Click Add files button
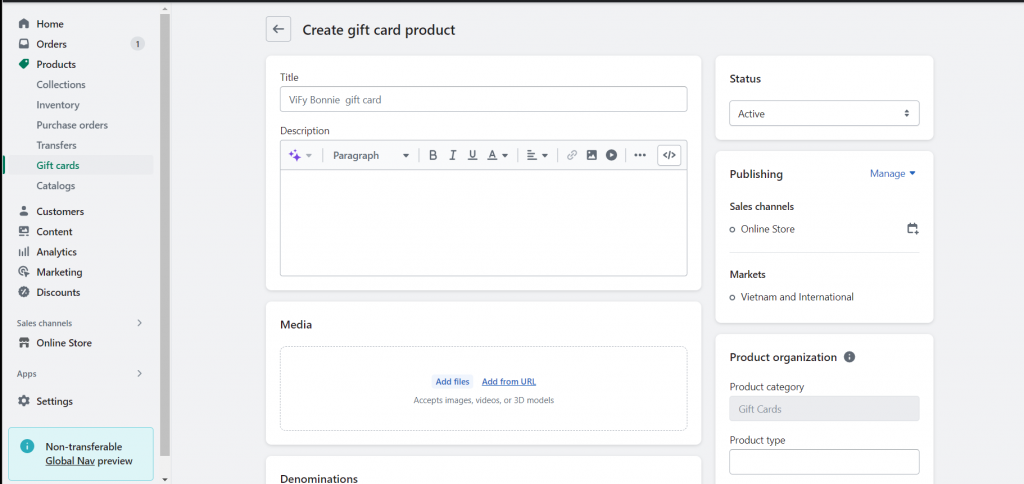Screen dimensions: 1024x484 pyautogui.click(x=452, y=381)
